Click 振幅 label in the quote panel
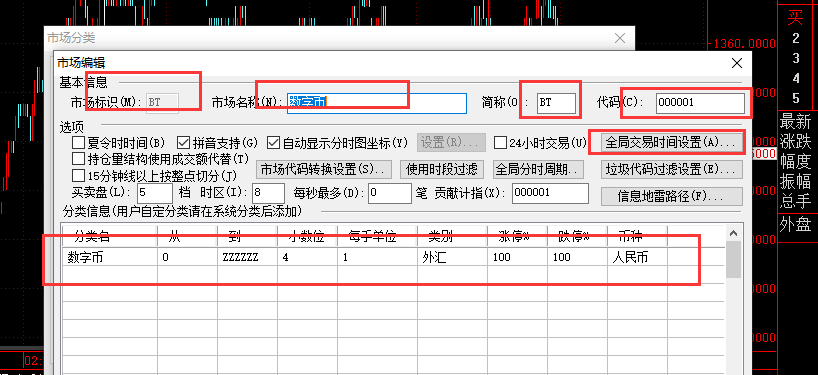The height and width of the screenshot is (375, 818). (795, 181)
